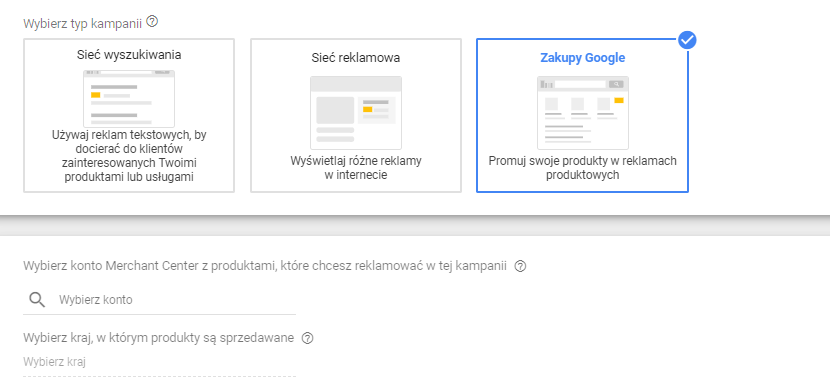The height and width of the screenshot is (389, 830).
Task: Select the Sieć wyszukiwania campaign card
Action: [129, 115]
